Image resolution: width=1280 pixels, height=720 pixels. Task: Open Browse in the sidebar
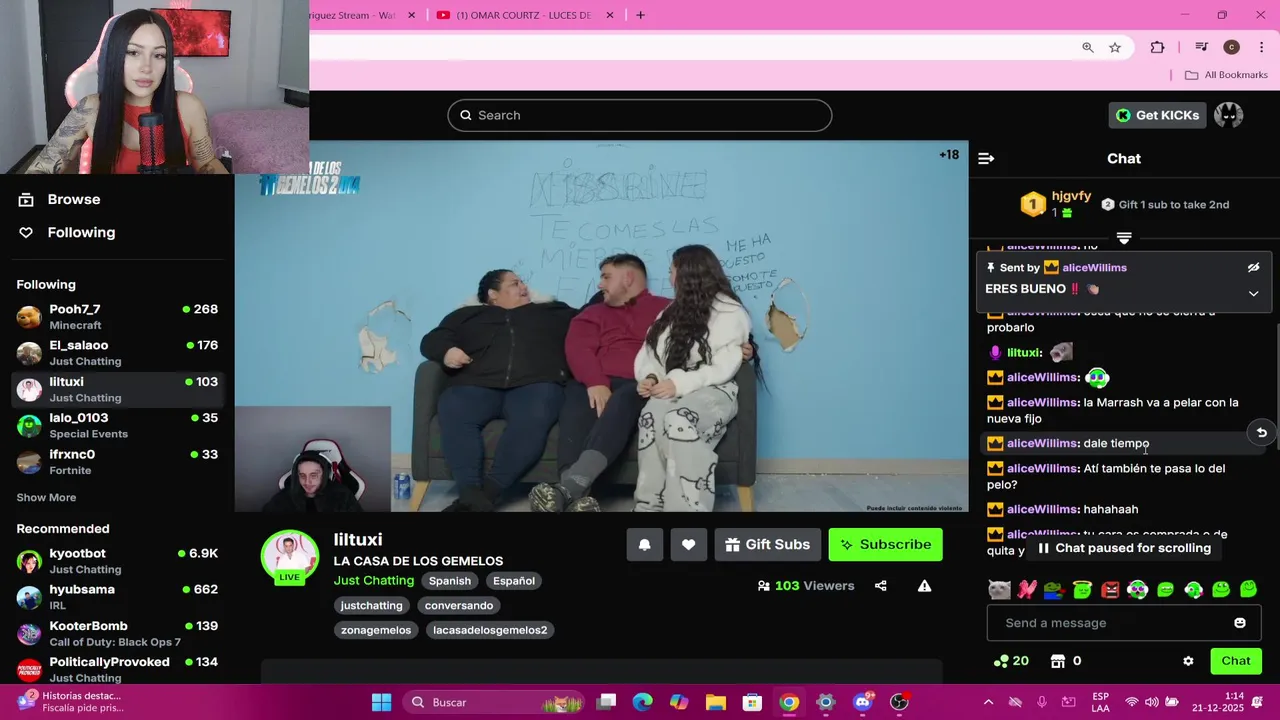59,199
